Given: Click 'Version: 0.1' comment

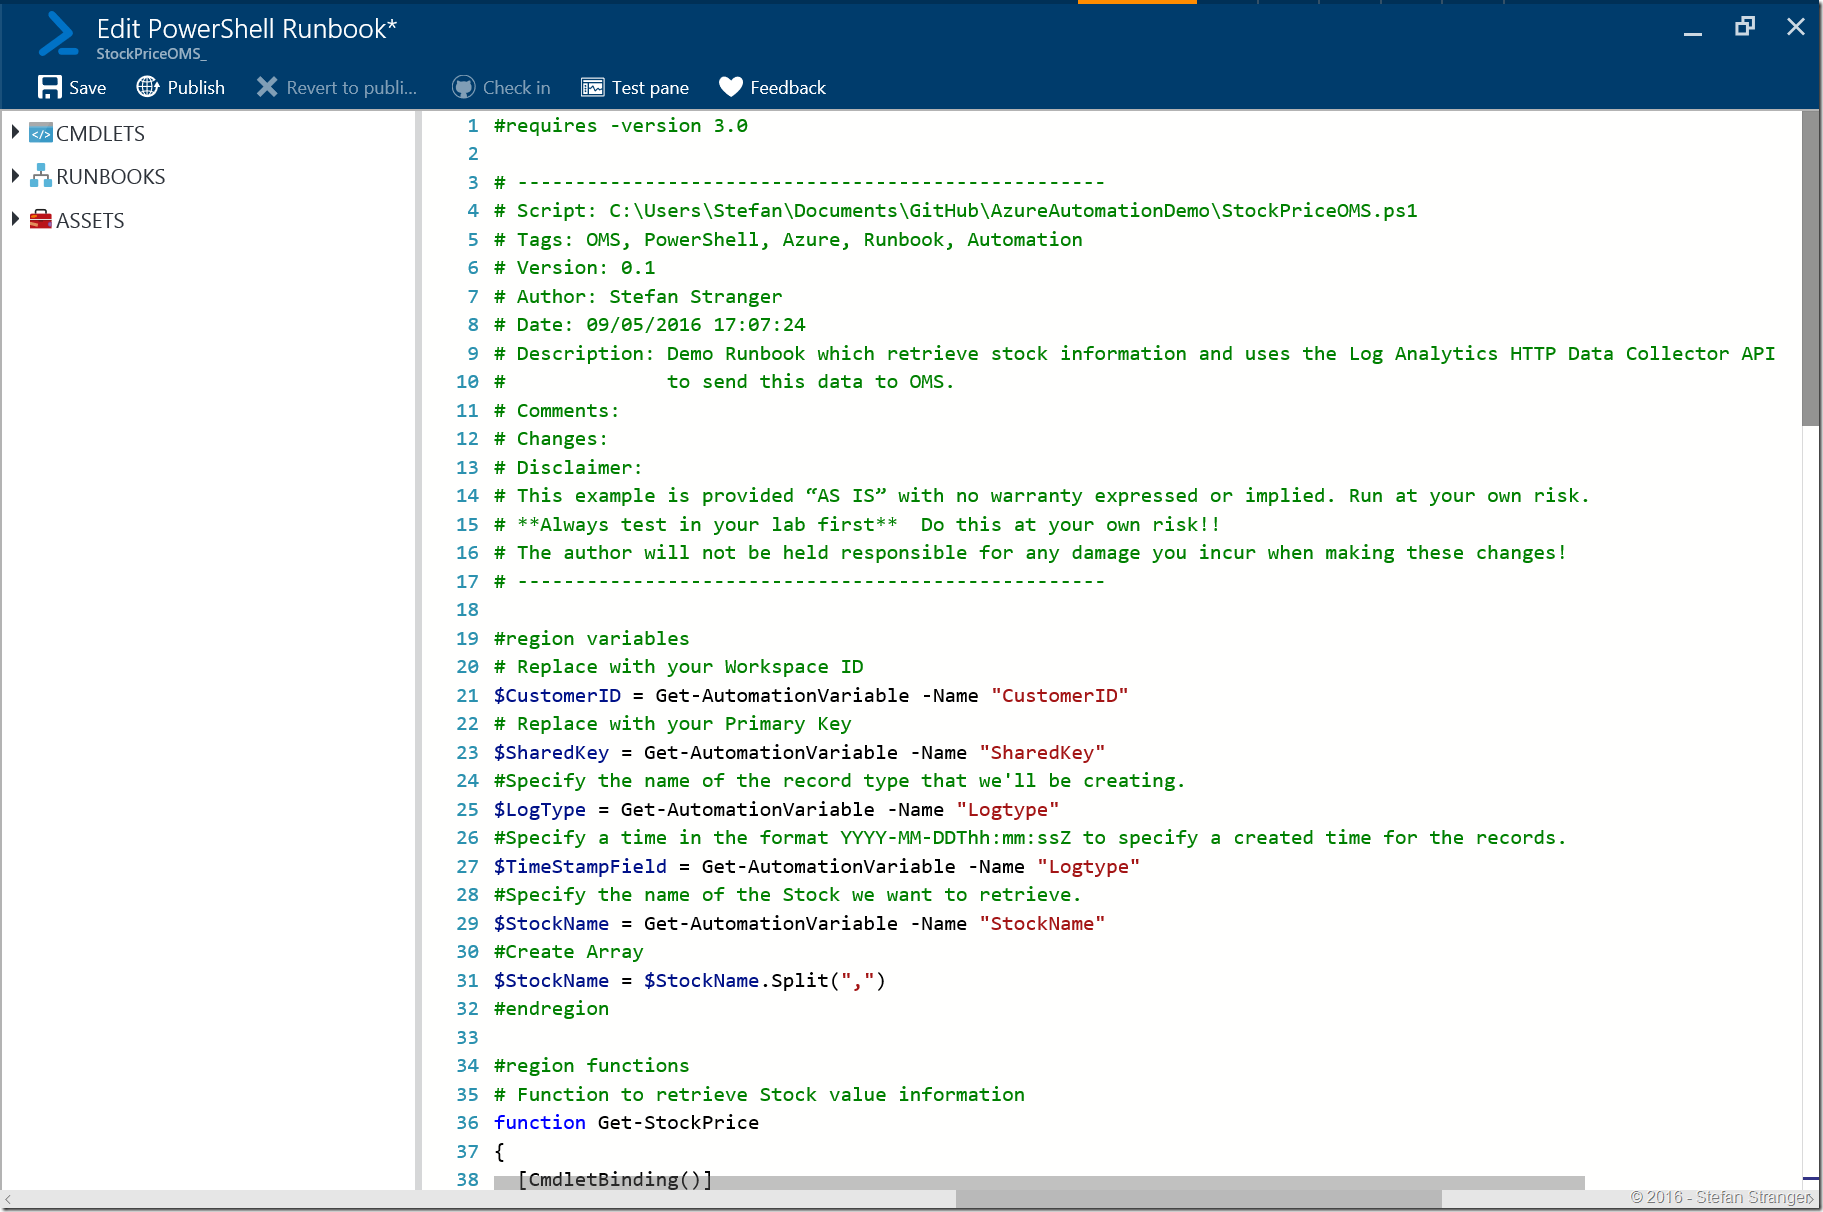Looking at the screenshot, I should tap(586, 268).
